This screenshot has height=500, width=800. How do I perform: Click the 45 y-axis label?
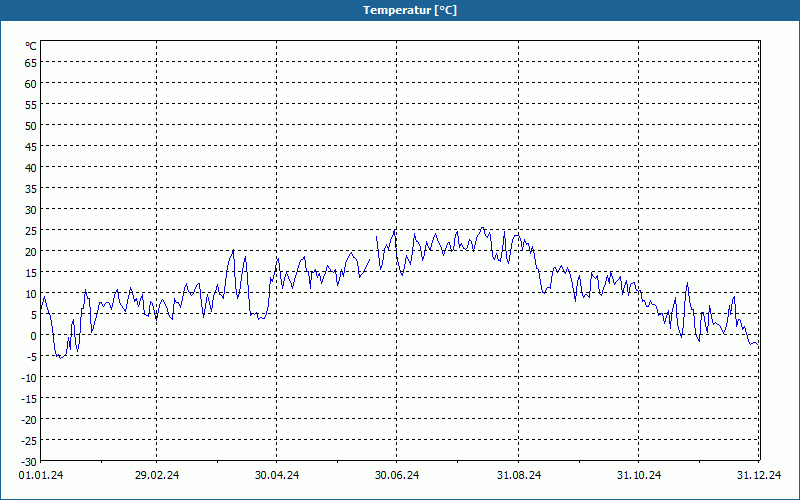pyautogui.click(x=31, y=147)
